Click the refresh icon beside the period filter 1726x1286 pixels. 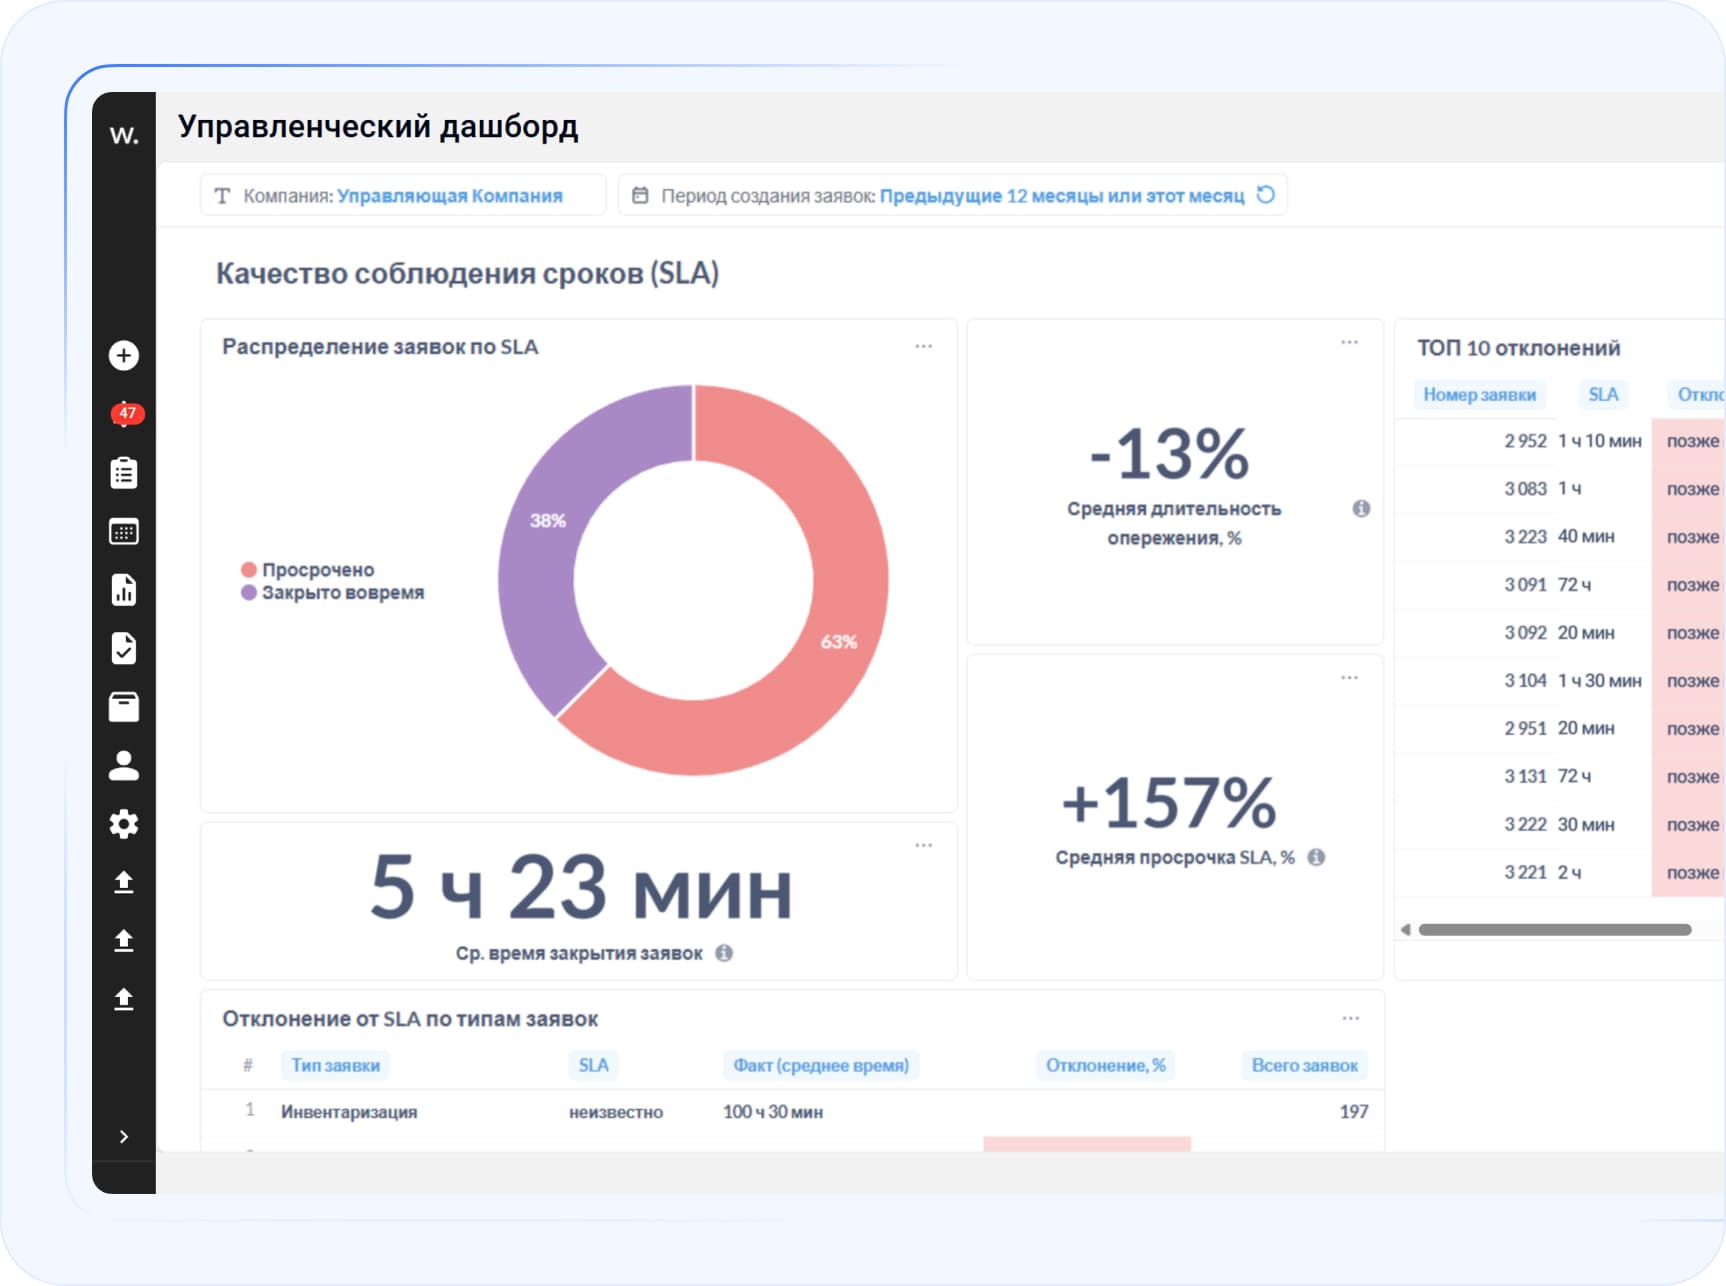tap(1266, 195)
